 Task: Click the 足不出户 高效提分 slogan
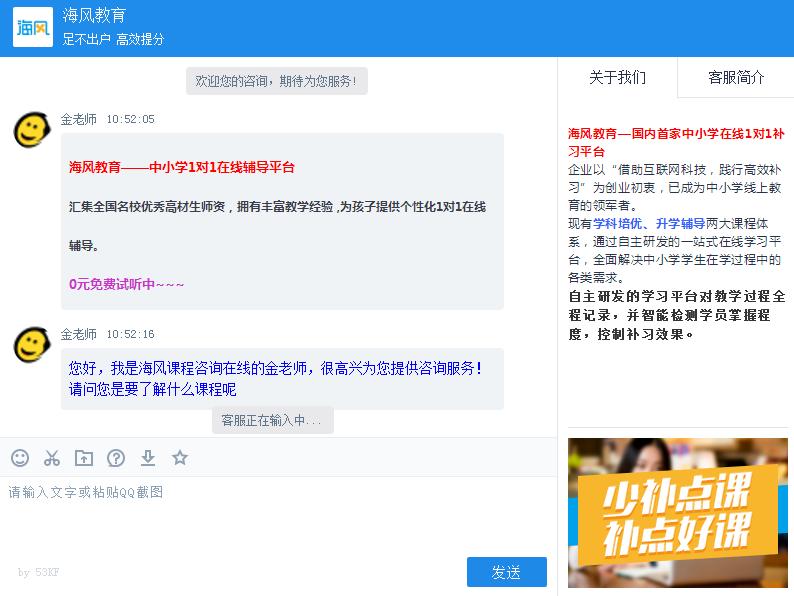tap(113, 39)
